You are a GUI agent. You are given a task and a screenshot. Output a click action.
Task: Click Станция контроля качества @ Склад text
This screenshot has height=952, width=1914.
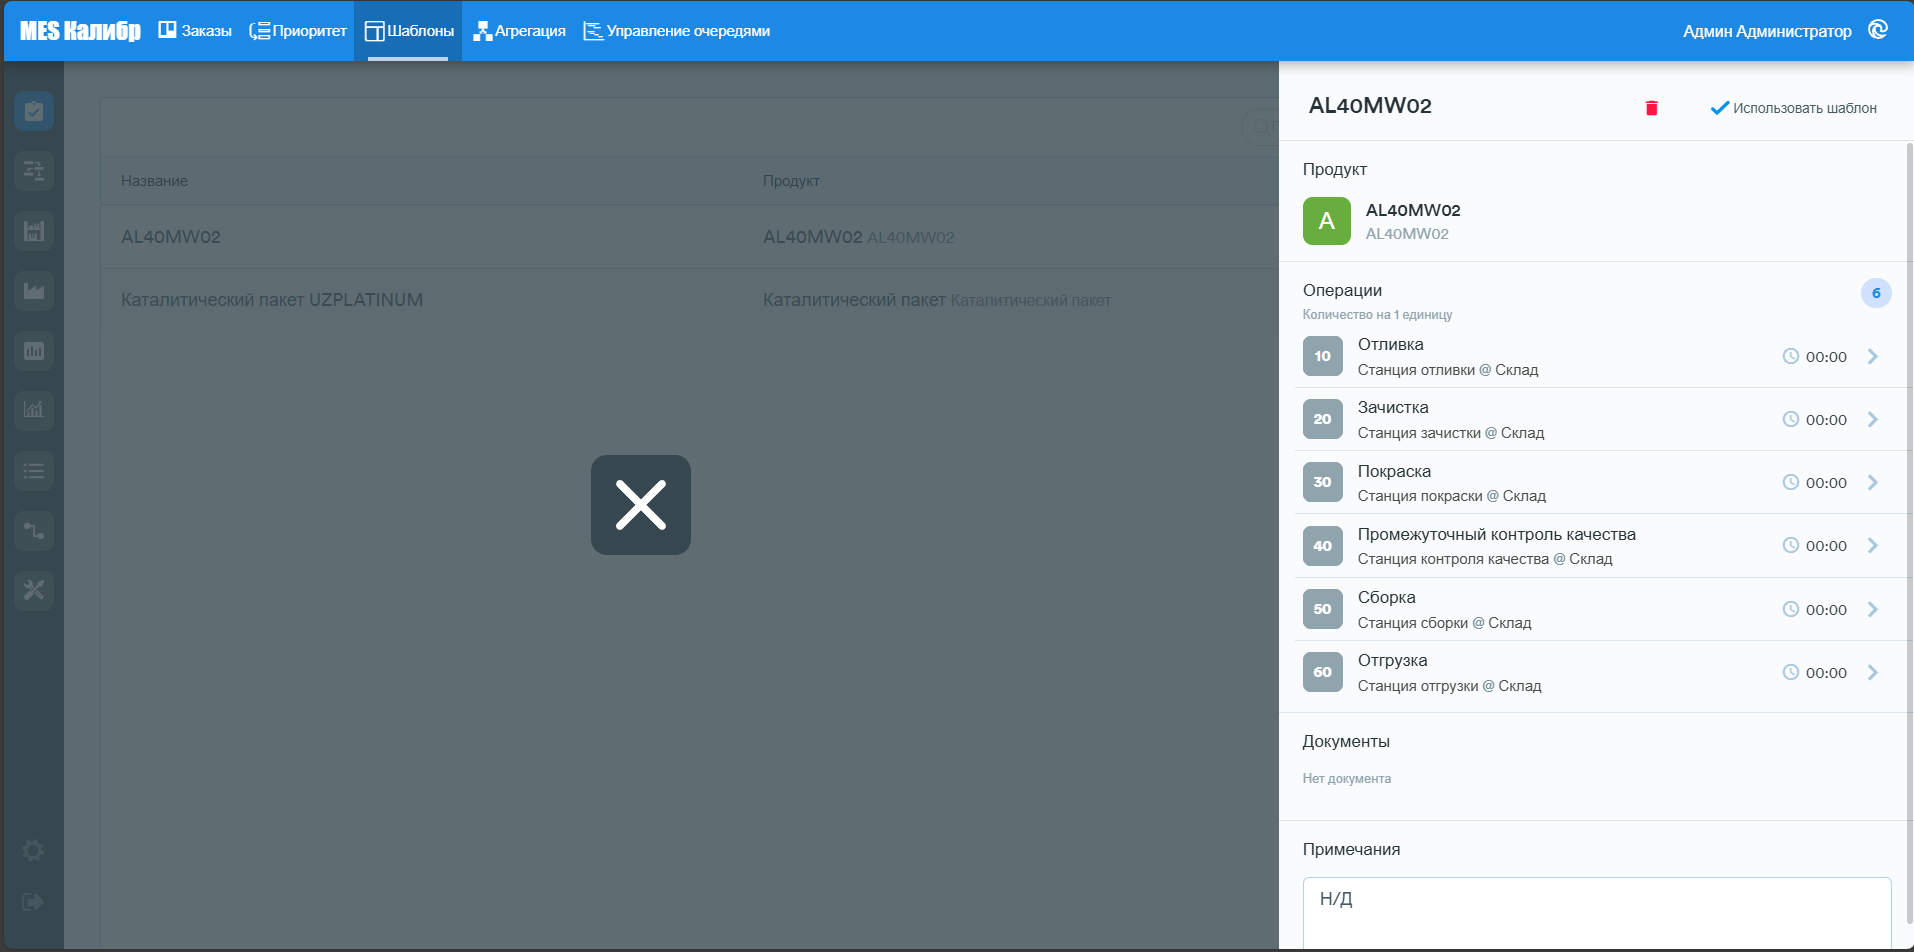click(1484, 559)
